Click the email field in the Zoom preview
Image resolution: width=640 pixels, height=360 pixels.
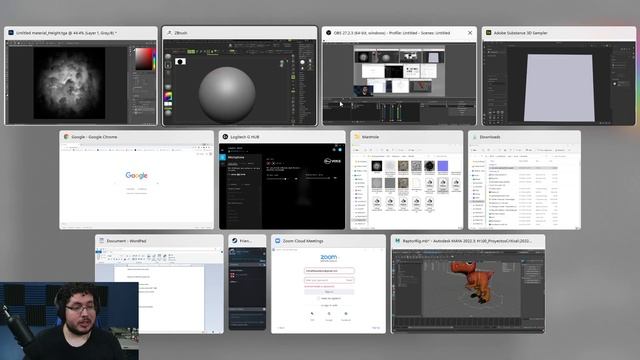329,271
